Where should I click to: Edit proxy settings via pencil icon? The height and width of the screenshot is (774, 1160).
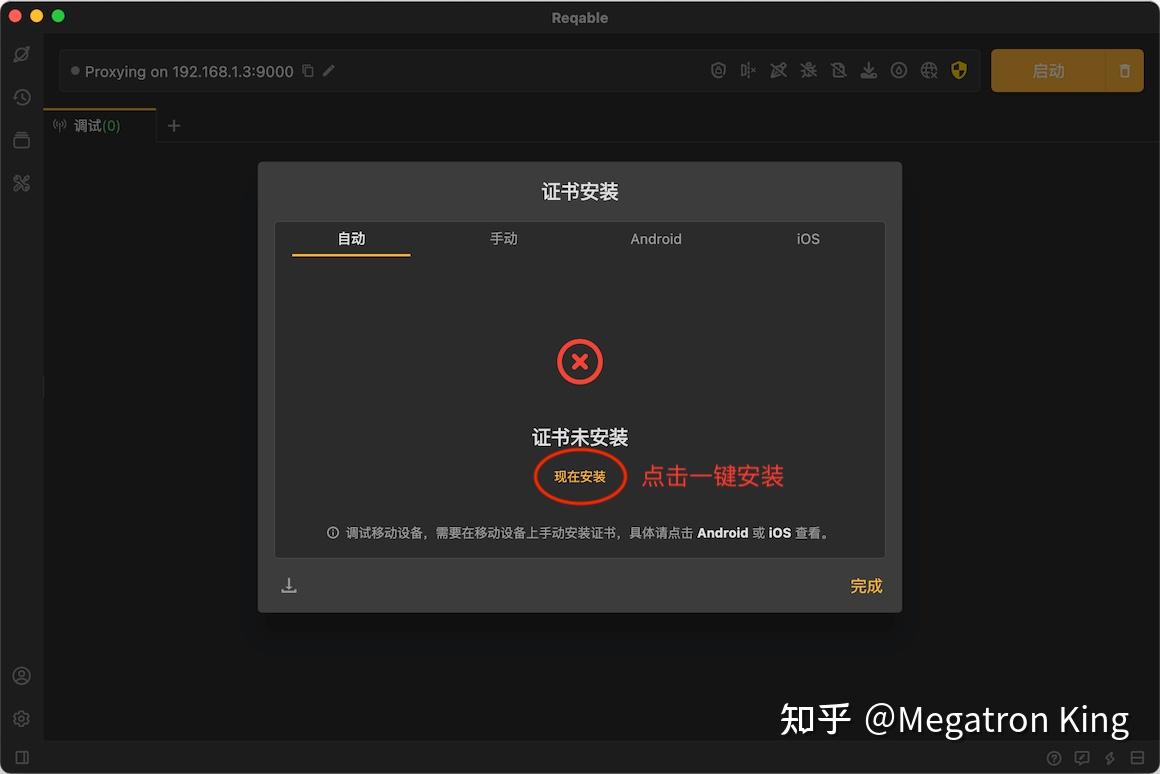[x=329, y=71]
